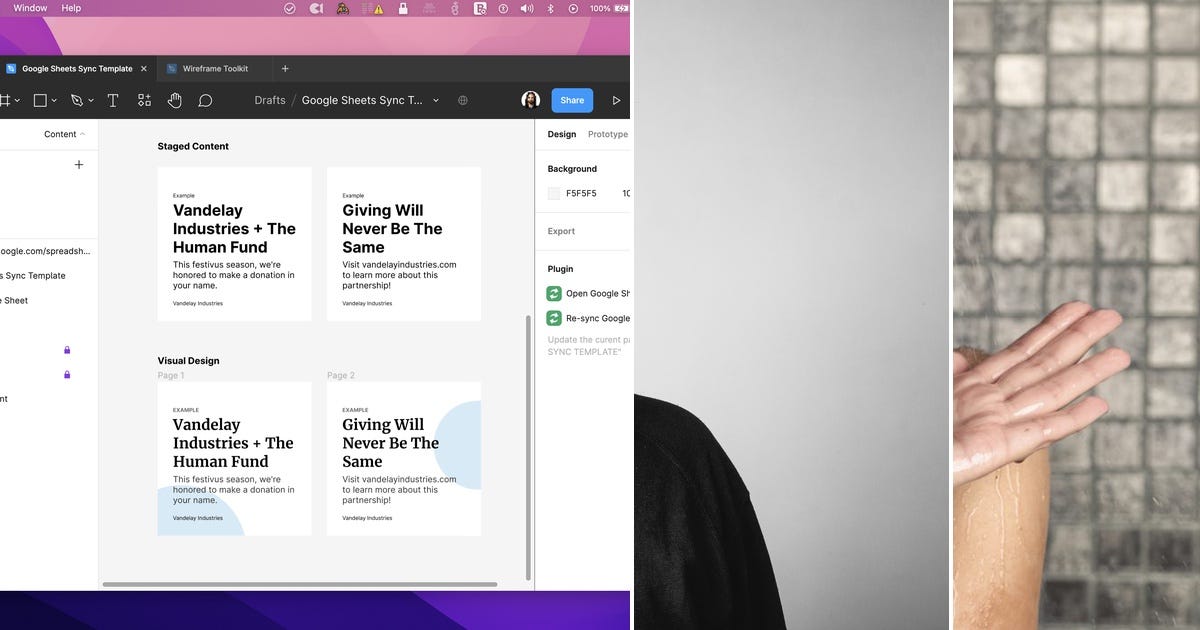The image size is (1200, 630).
Task: Open the file name dropdown next to Google Sheets Sync
Action: (435, 100)
